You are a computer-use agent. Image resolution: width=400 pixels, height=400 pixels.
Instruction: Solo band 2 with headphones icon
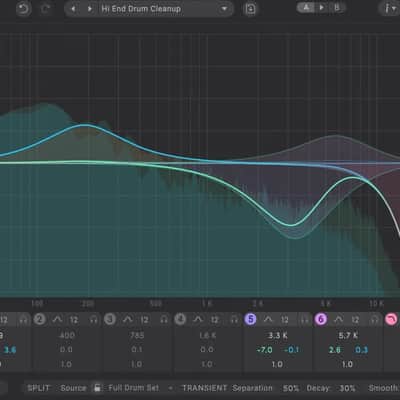tap(94, 320)
